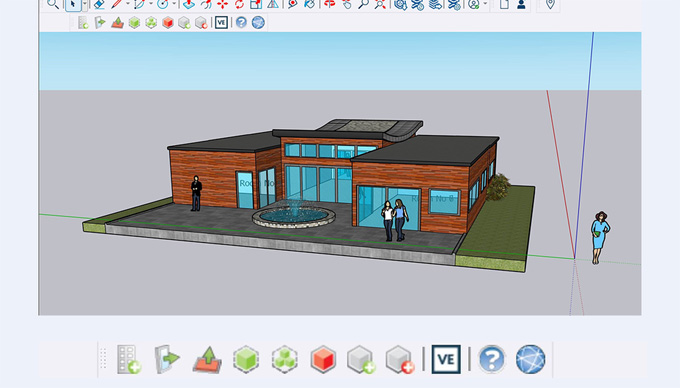Click the account icon with green check

click(474, 4)
